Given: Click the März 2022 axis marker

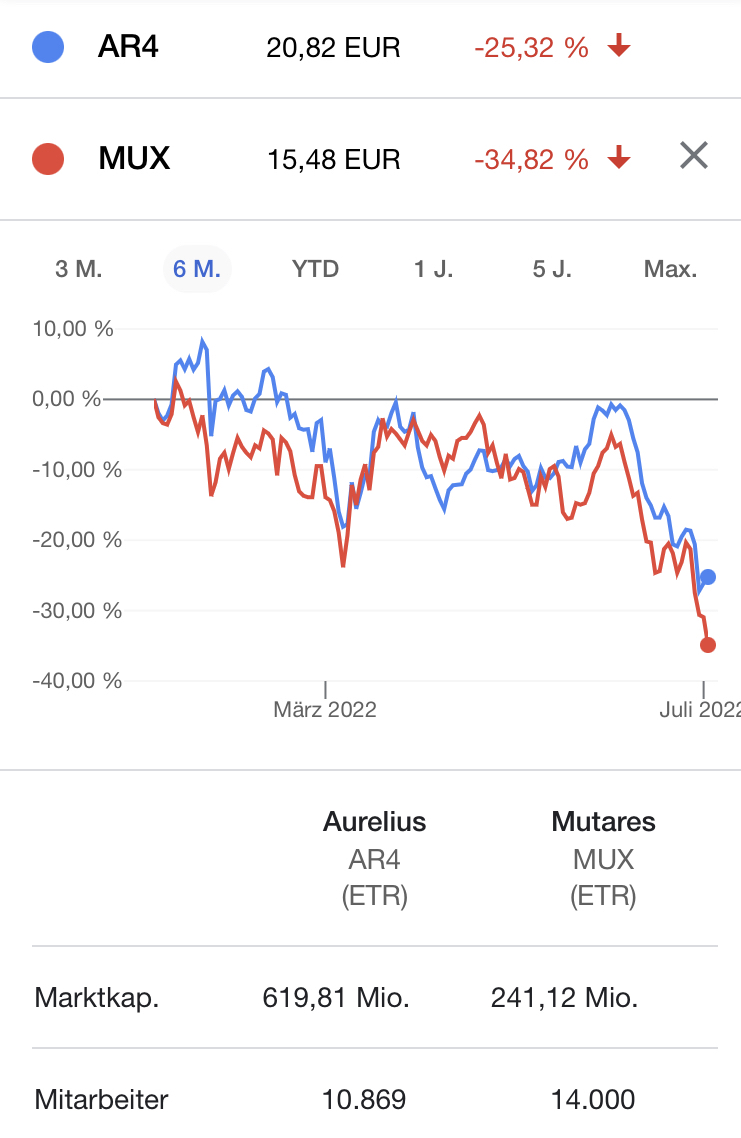Looking at the screenshot, I should click(325, 708).
